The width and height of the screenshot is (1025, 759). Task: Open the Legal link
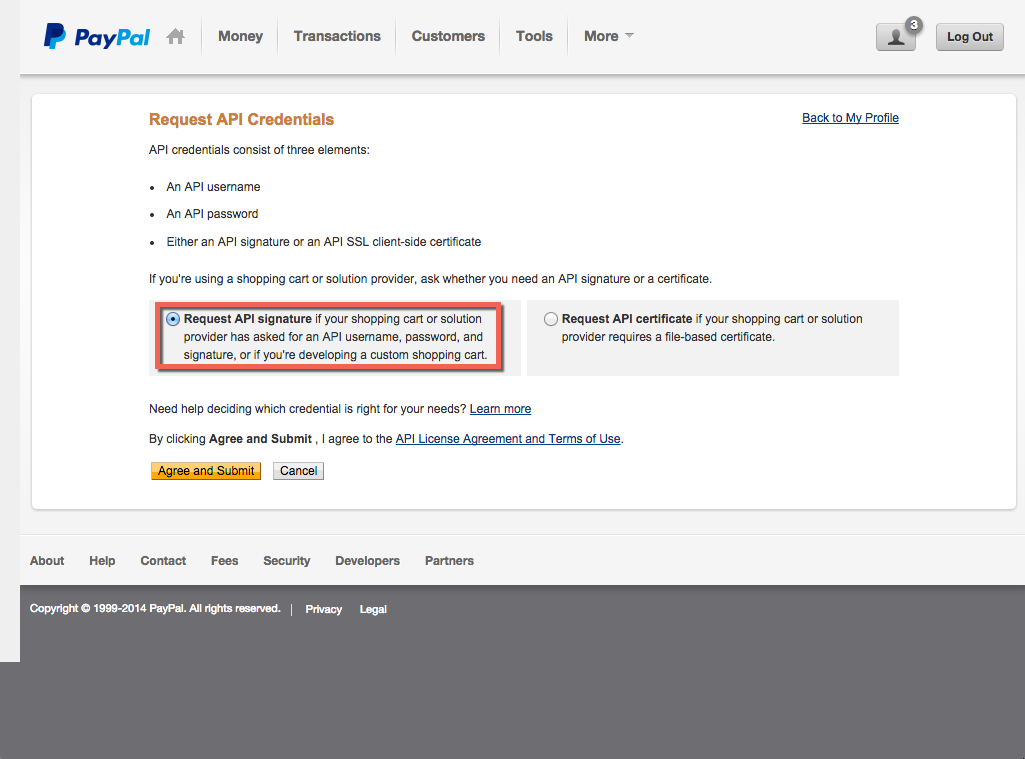[x=373, y=609]
